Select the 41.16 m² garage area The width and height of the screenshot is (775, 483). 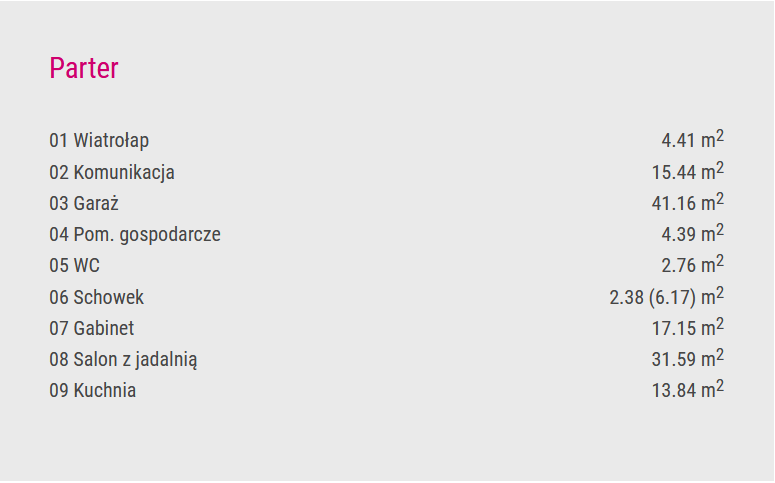click(x=688, y=202)
